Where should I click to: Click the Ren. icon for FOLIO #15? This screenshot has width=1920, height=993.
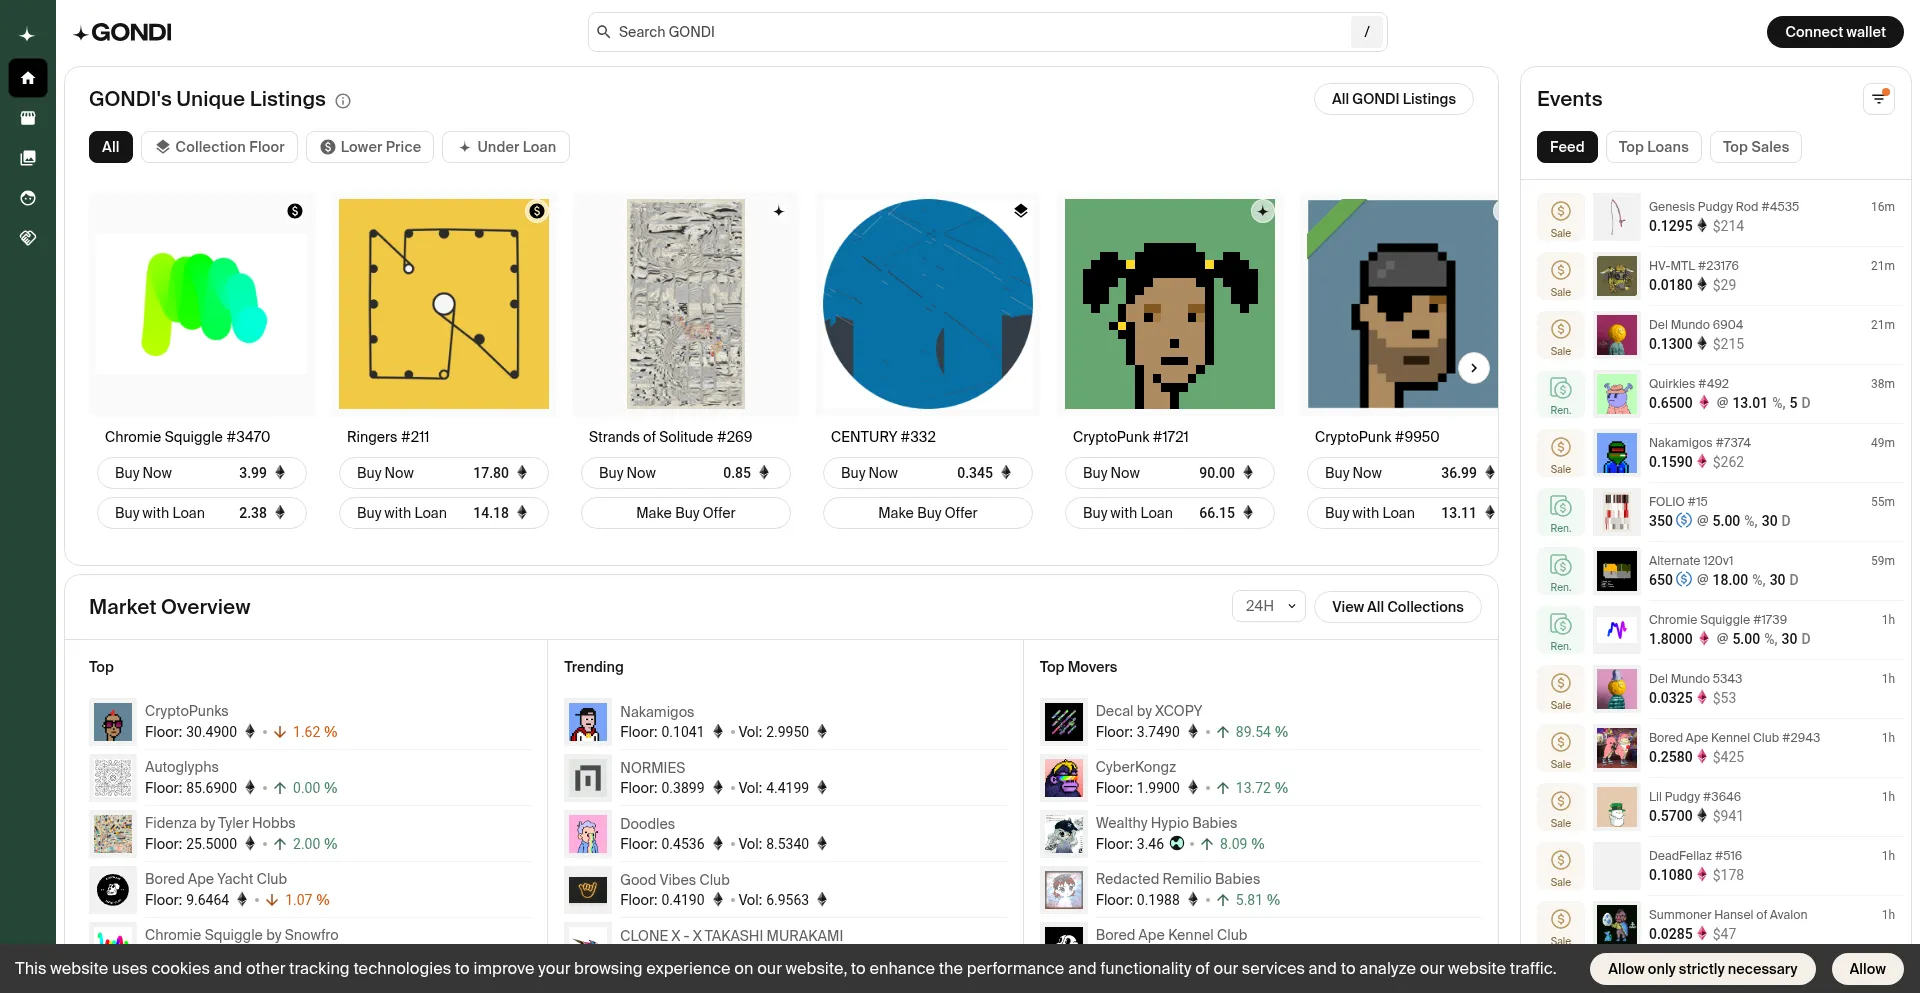[1561, 512]
